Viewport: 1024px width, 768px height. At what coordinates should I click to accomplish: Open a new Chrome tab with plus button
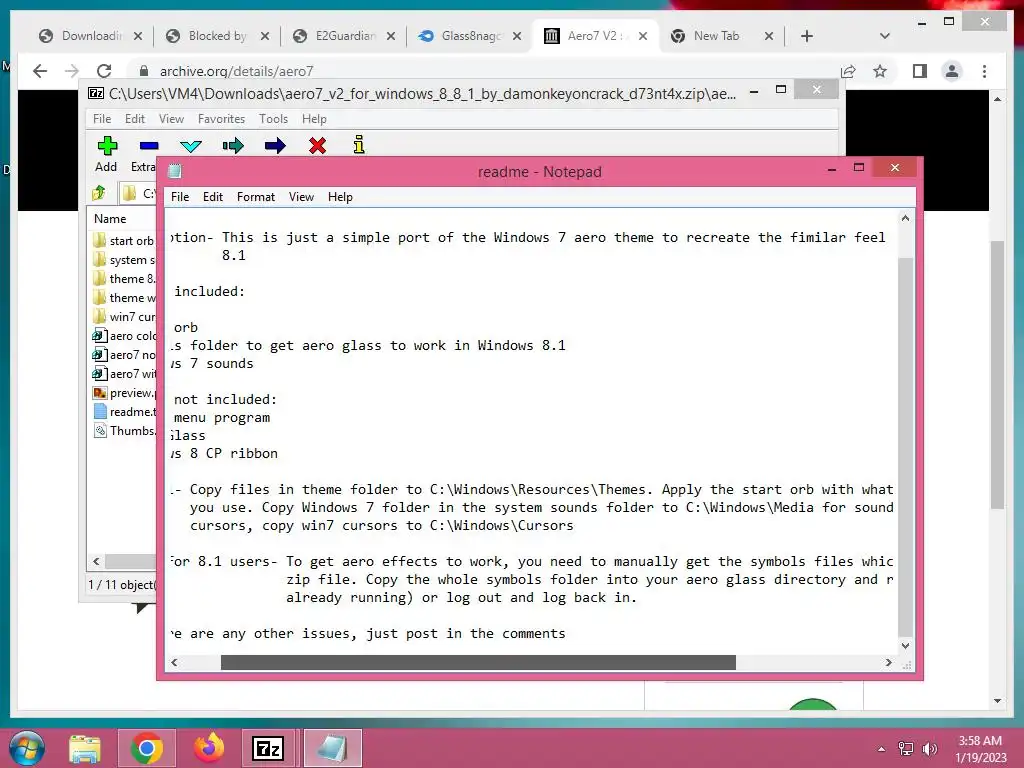coord(807,36)
